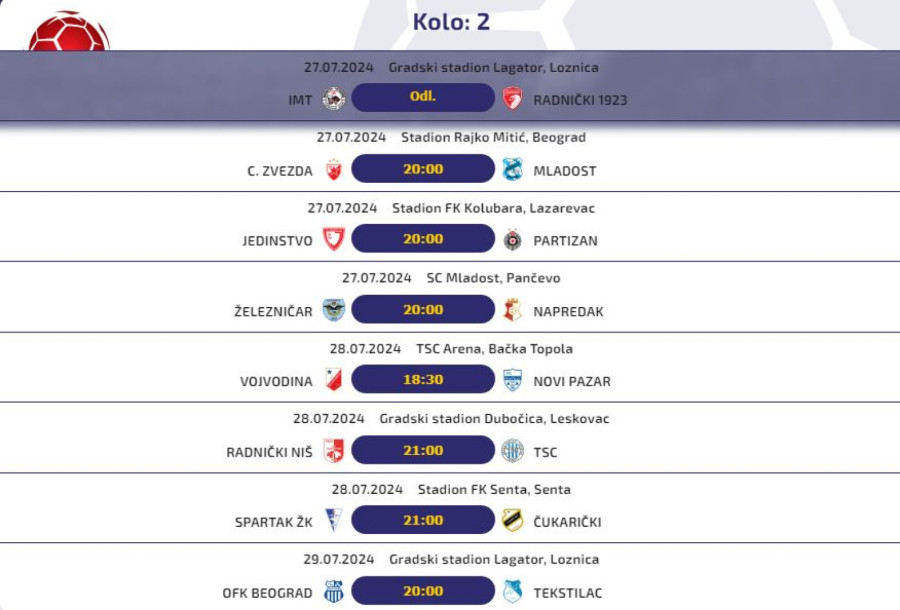
Task: Click the Vojvodina club crest icon
Action: (334, 381)
